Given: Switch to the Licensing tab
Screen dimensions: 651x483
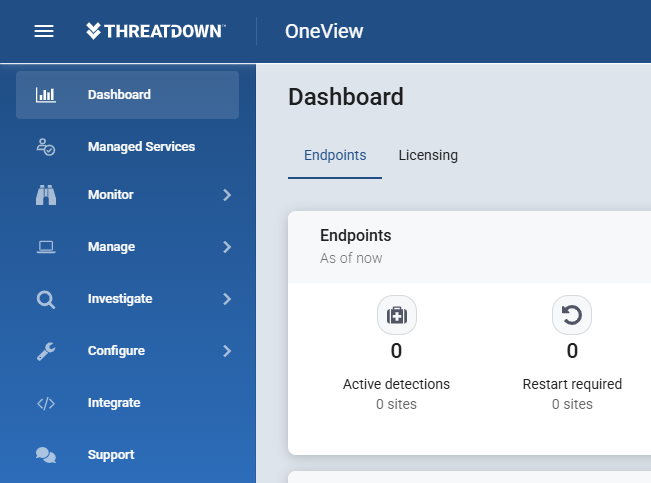Looking at the screenshot, I should click(428, 156).
